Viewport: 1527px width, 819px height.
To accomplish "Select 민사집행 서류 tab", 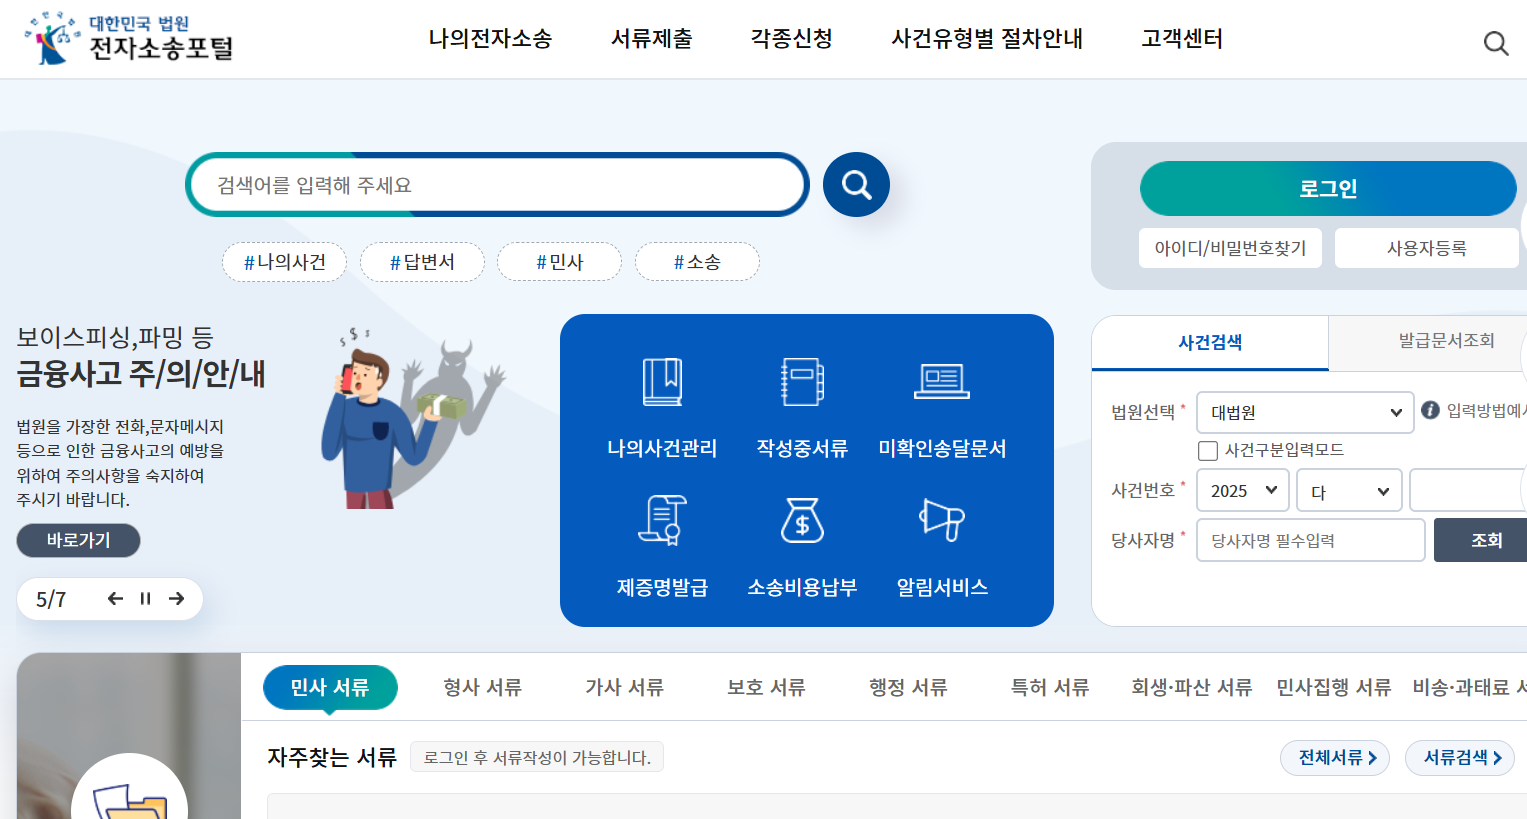I will [x=1334, y=688].
